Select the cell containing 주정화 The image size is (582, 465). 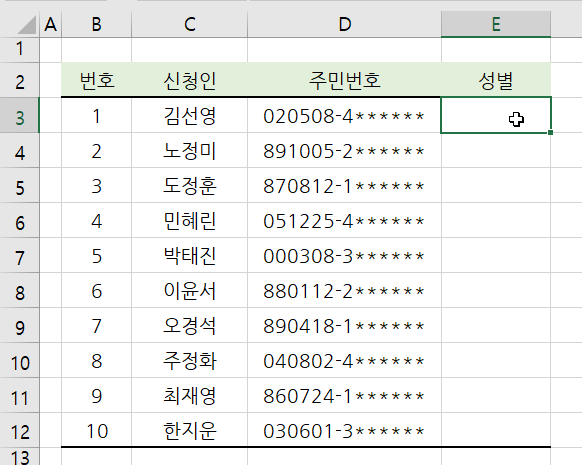click(x=190, y=360)
